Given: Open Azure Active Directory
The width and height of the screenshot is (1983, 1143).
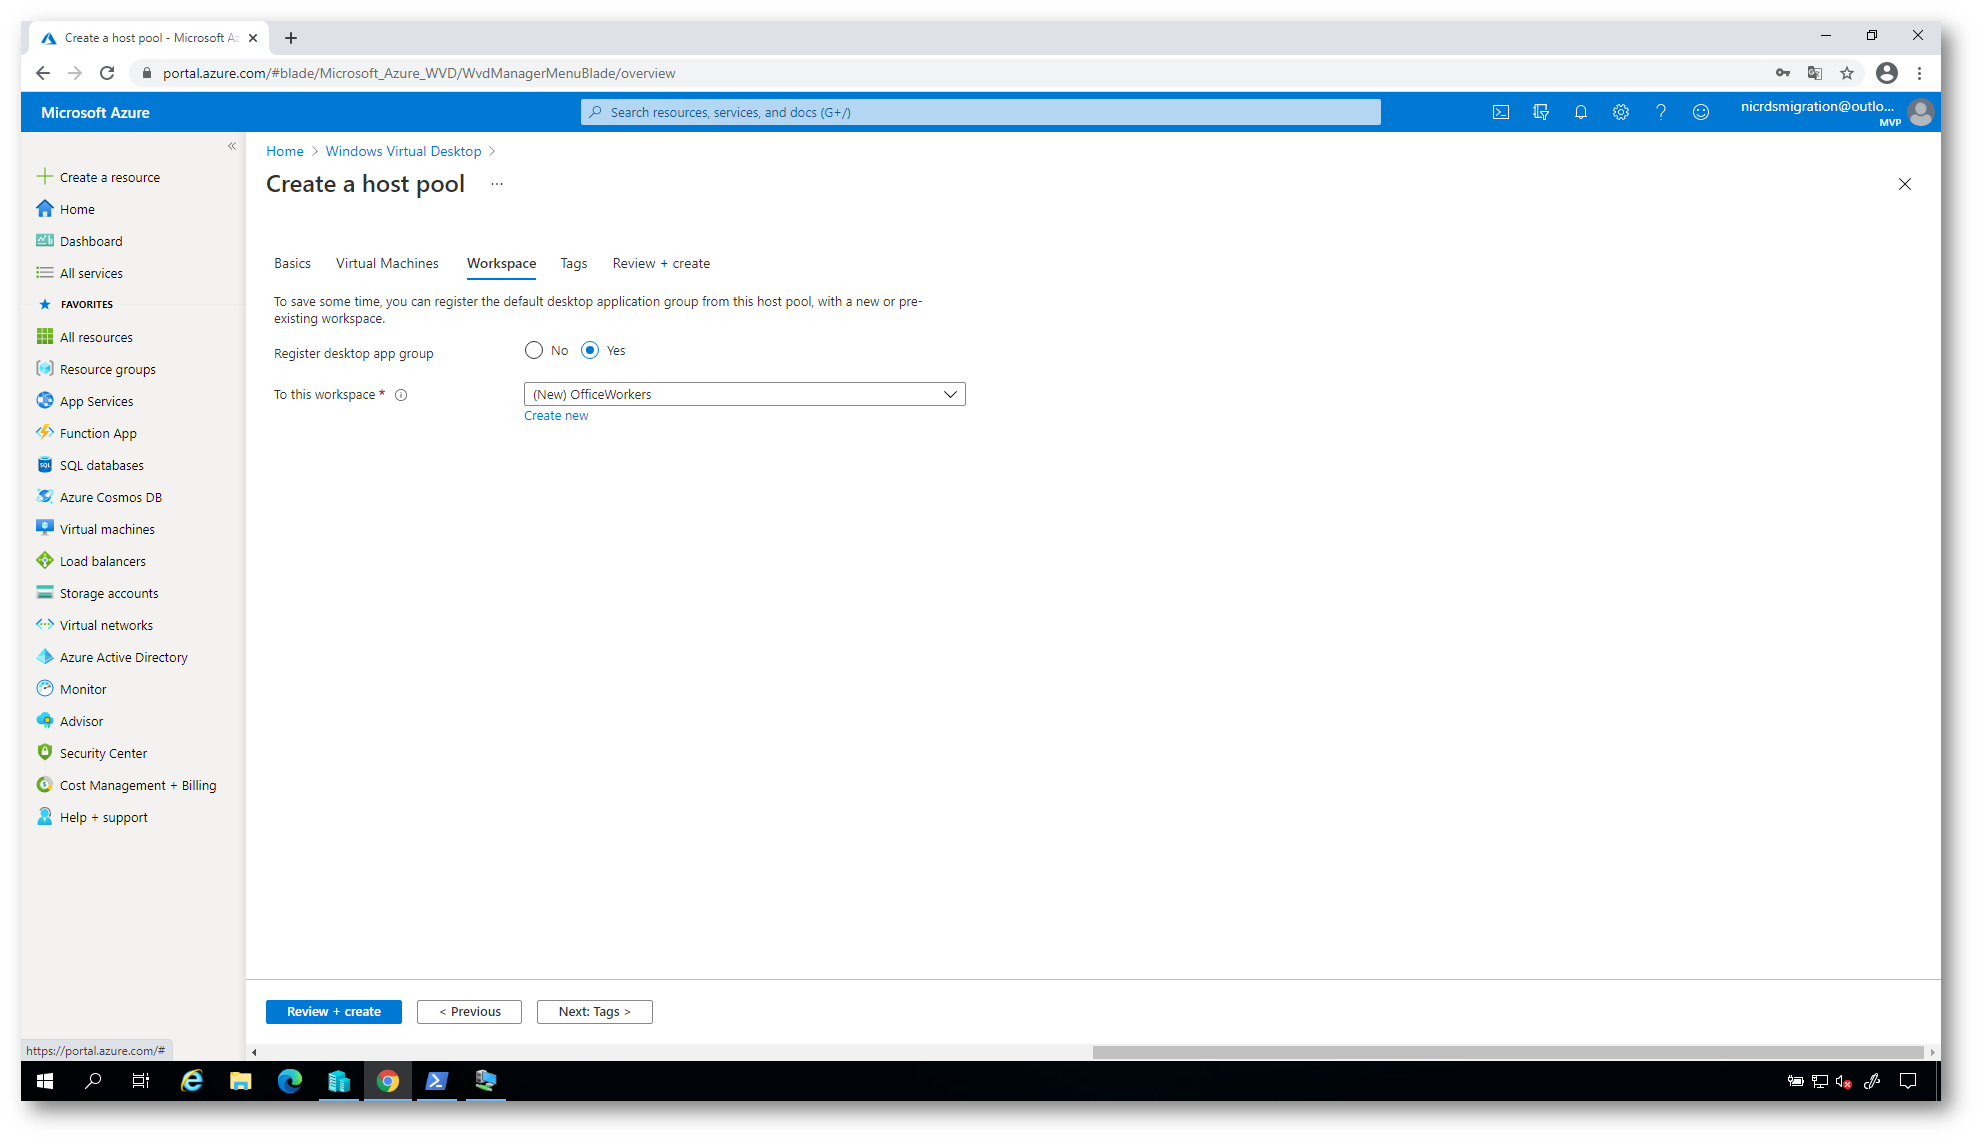Looking at the screenshot, I should [113, 657].
